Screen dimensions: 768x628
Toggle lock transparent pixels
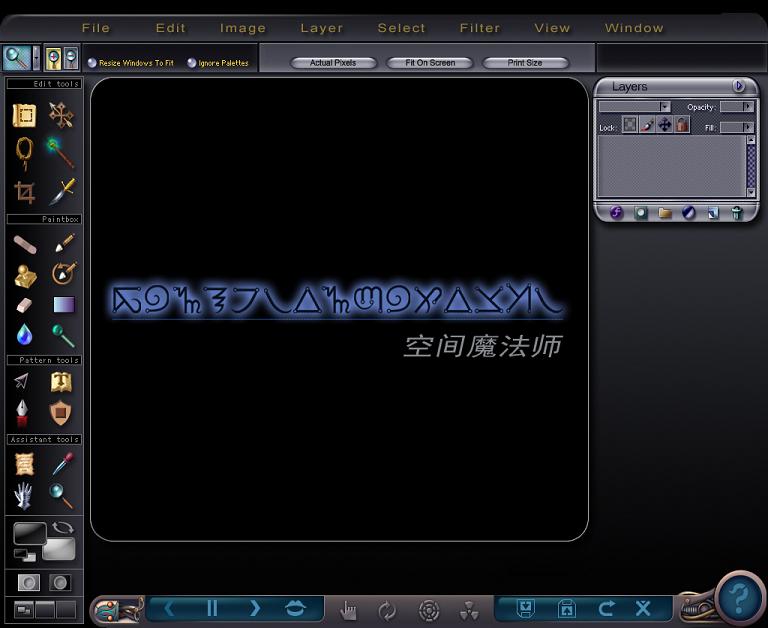pos(630,124)
